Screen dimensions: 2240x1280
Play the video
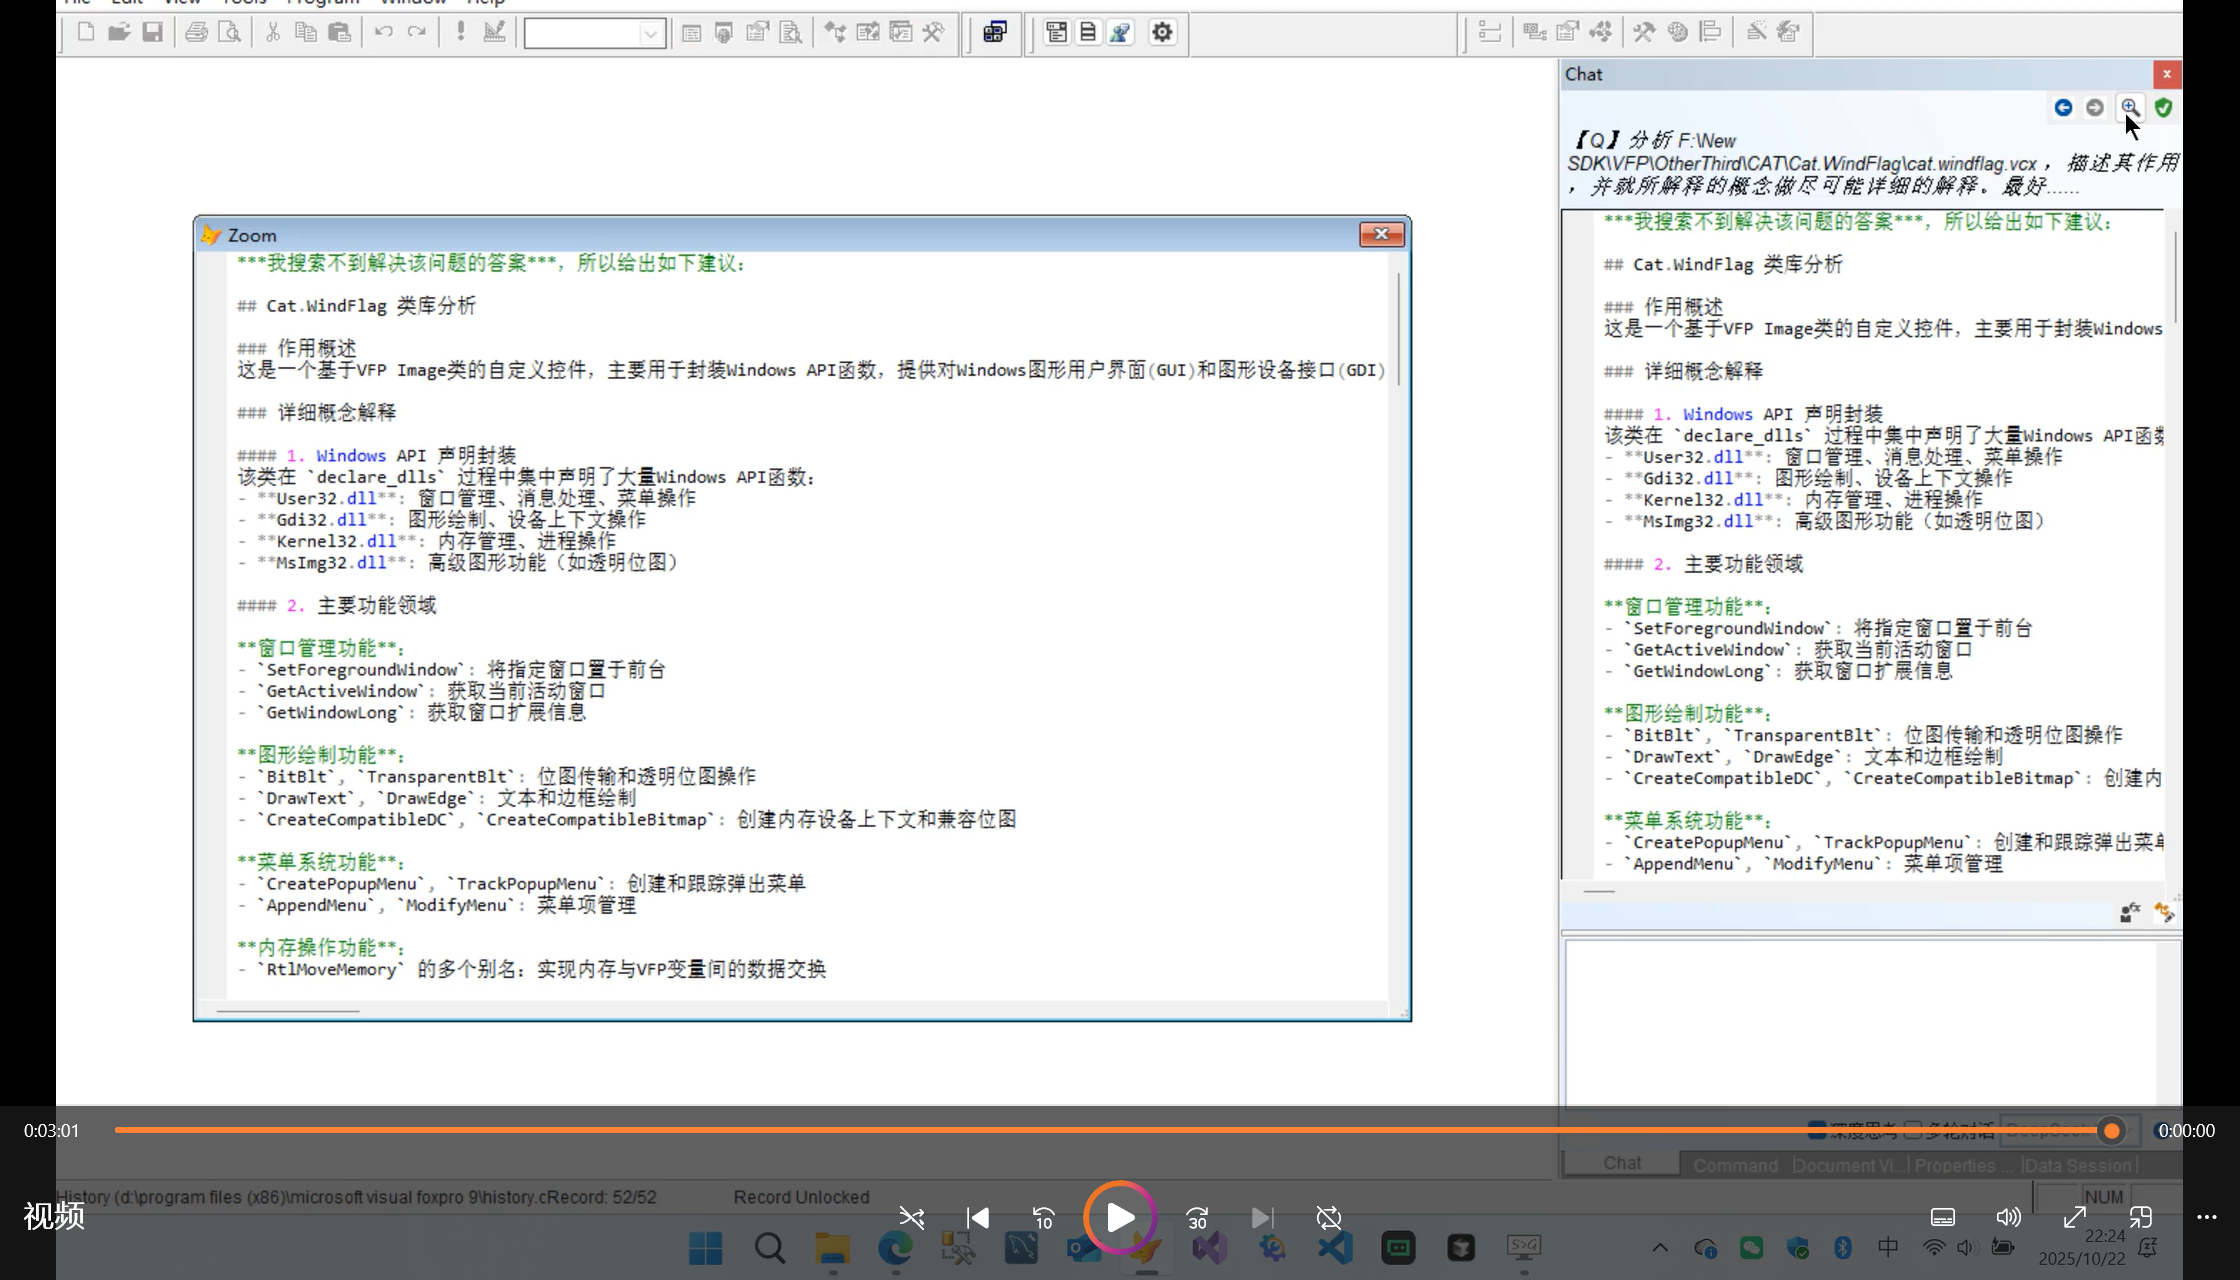click(1120, 1217)
